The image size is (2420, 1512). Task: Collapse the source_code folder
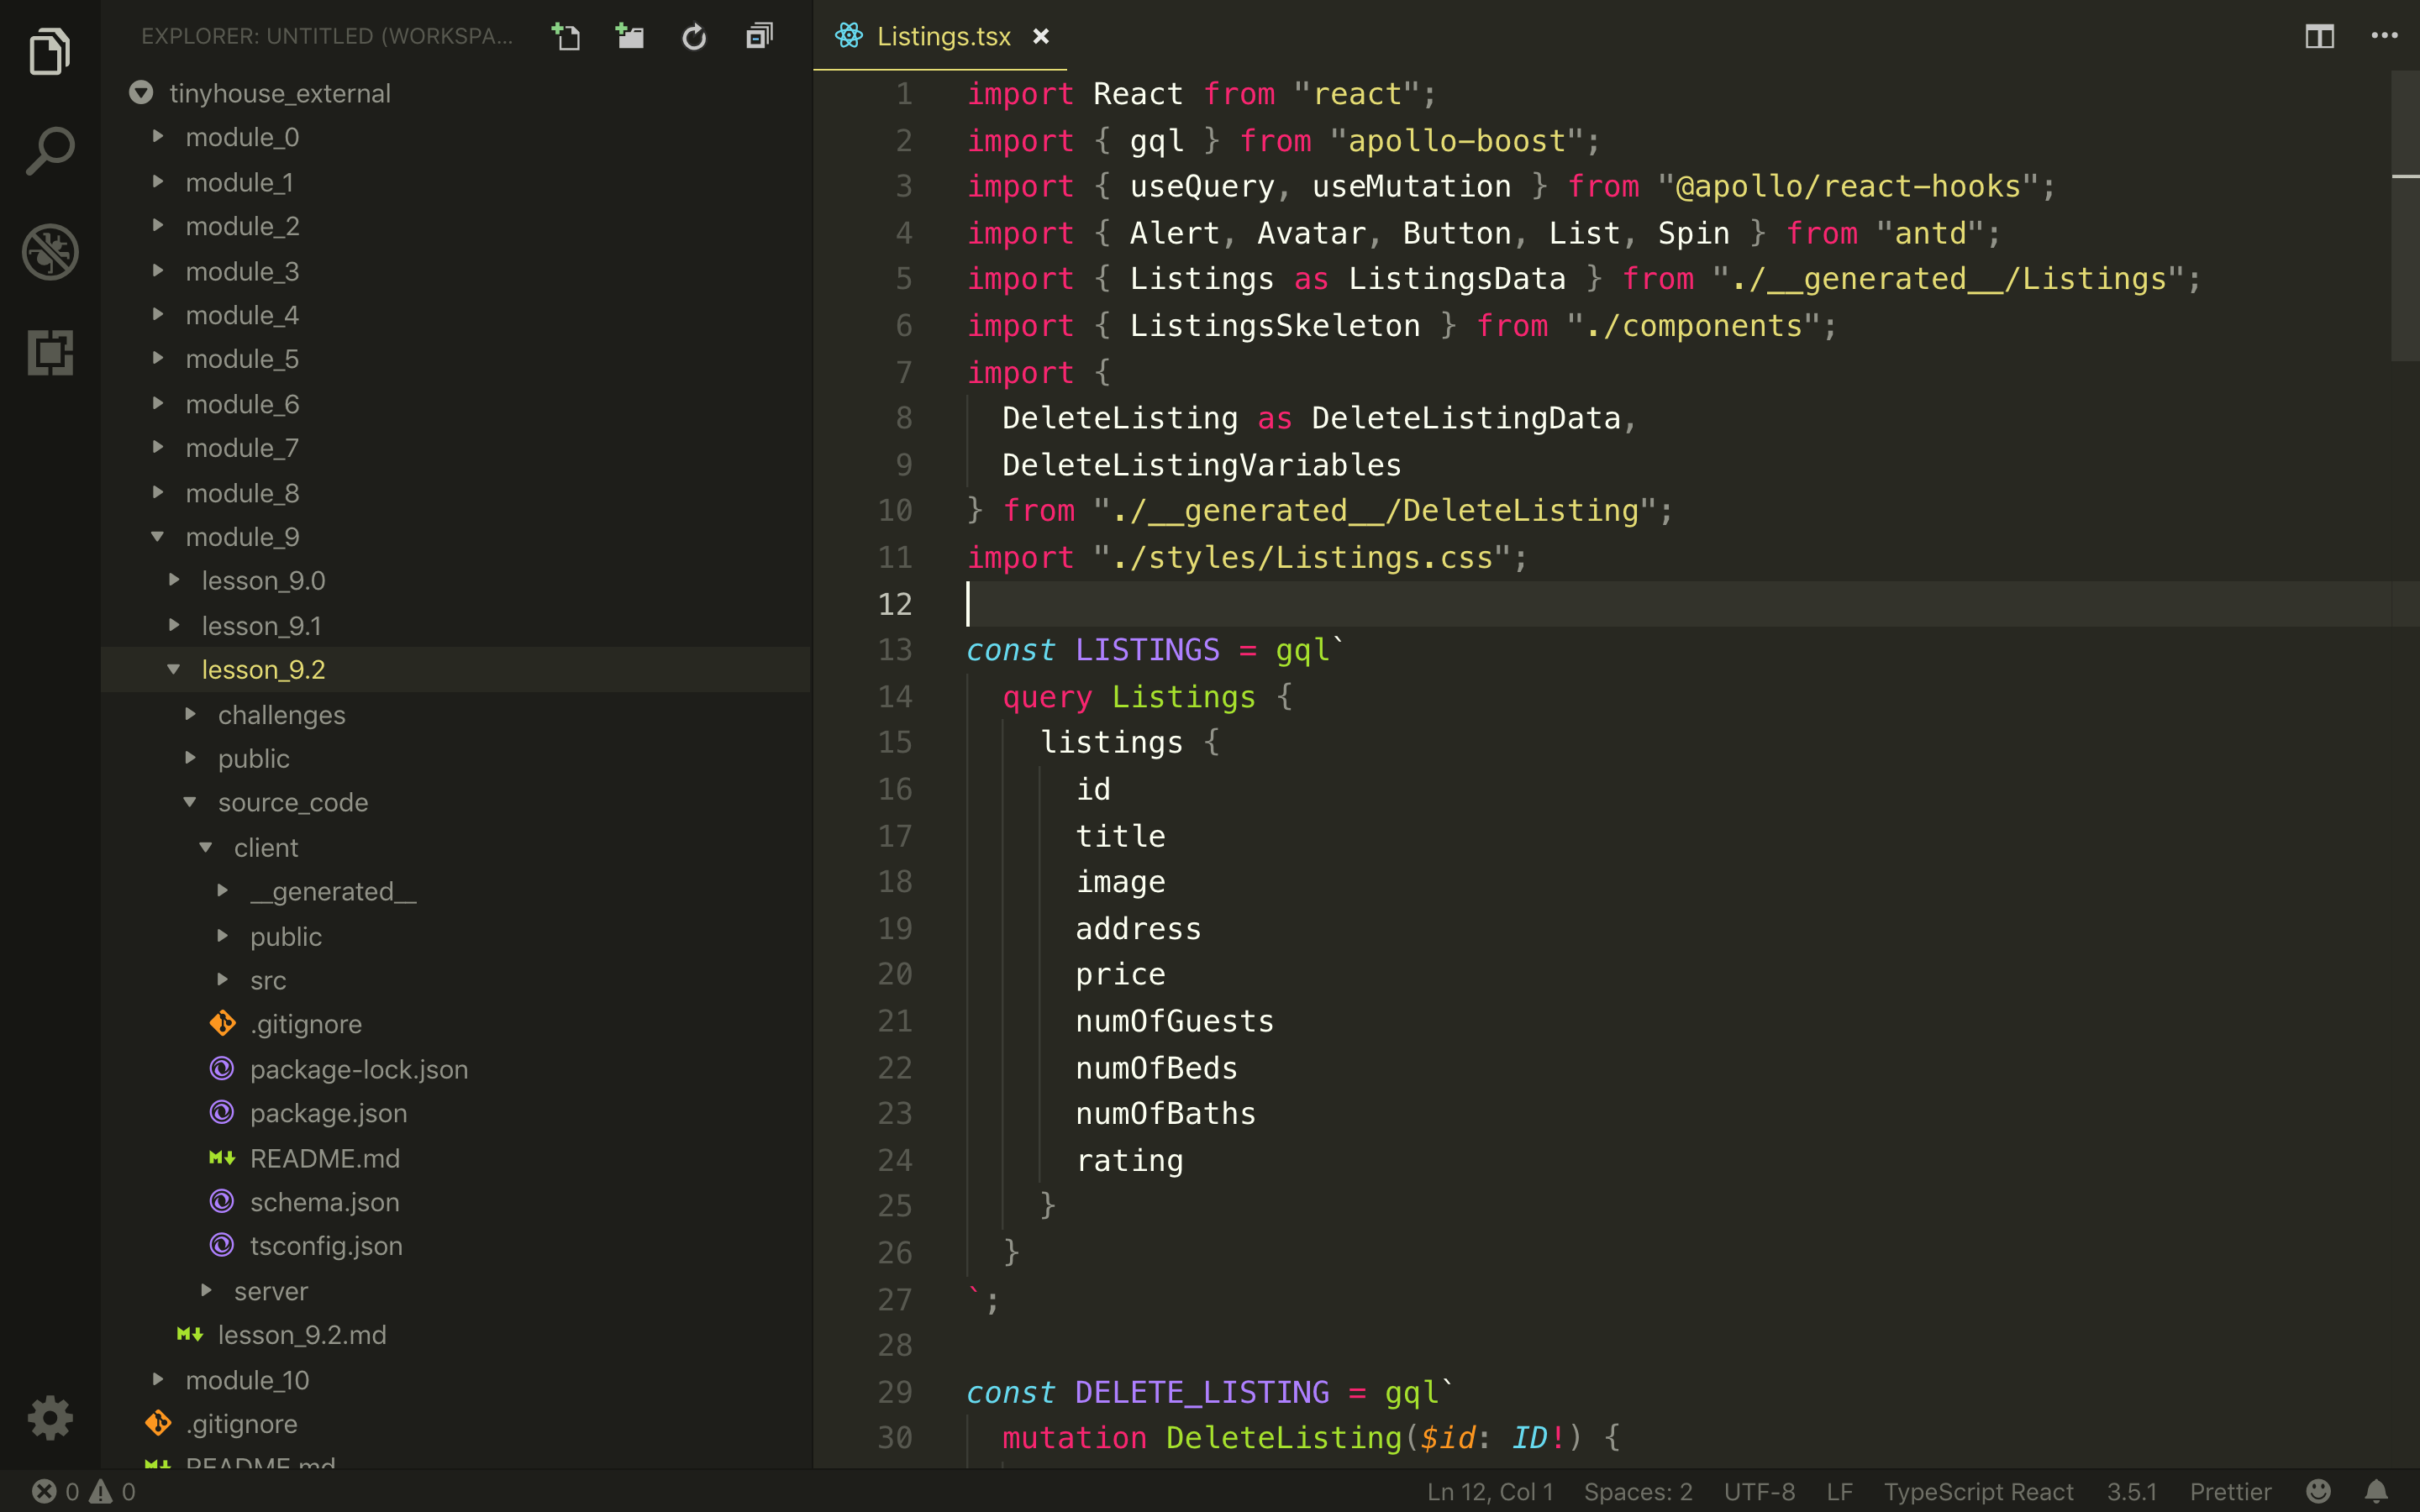pos(293,802)
